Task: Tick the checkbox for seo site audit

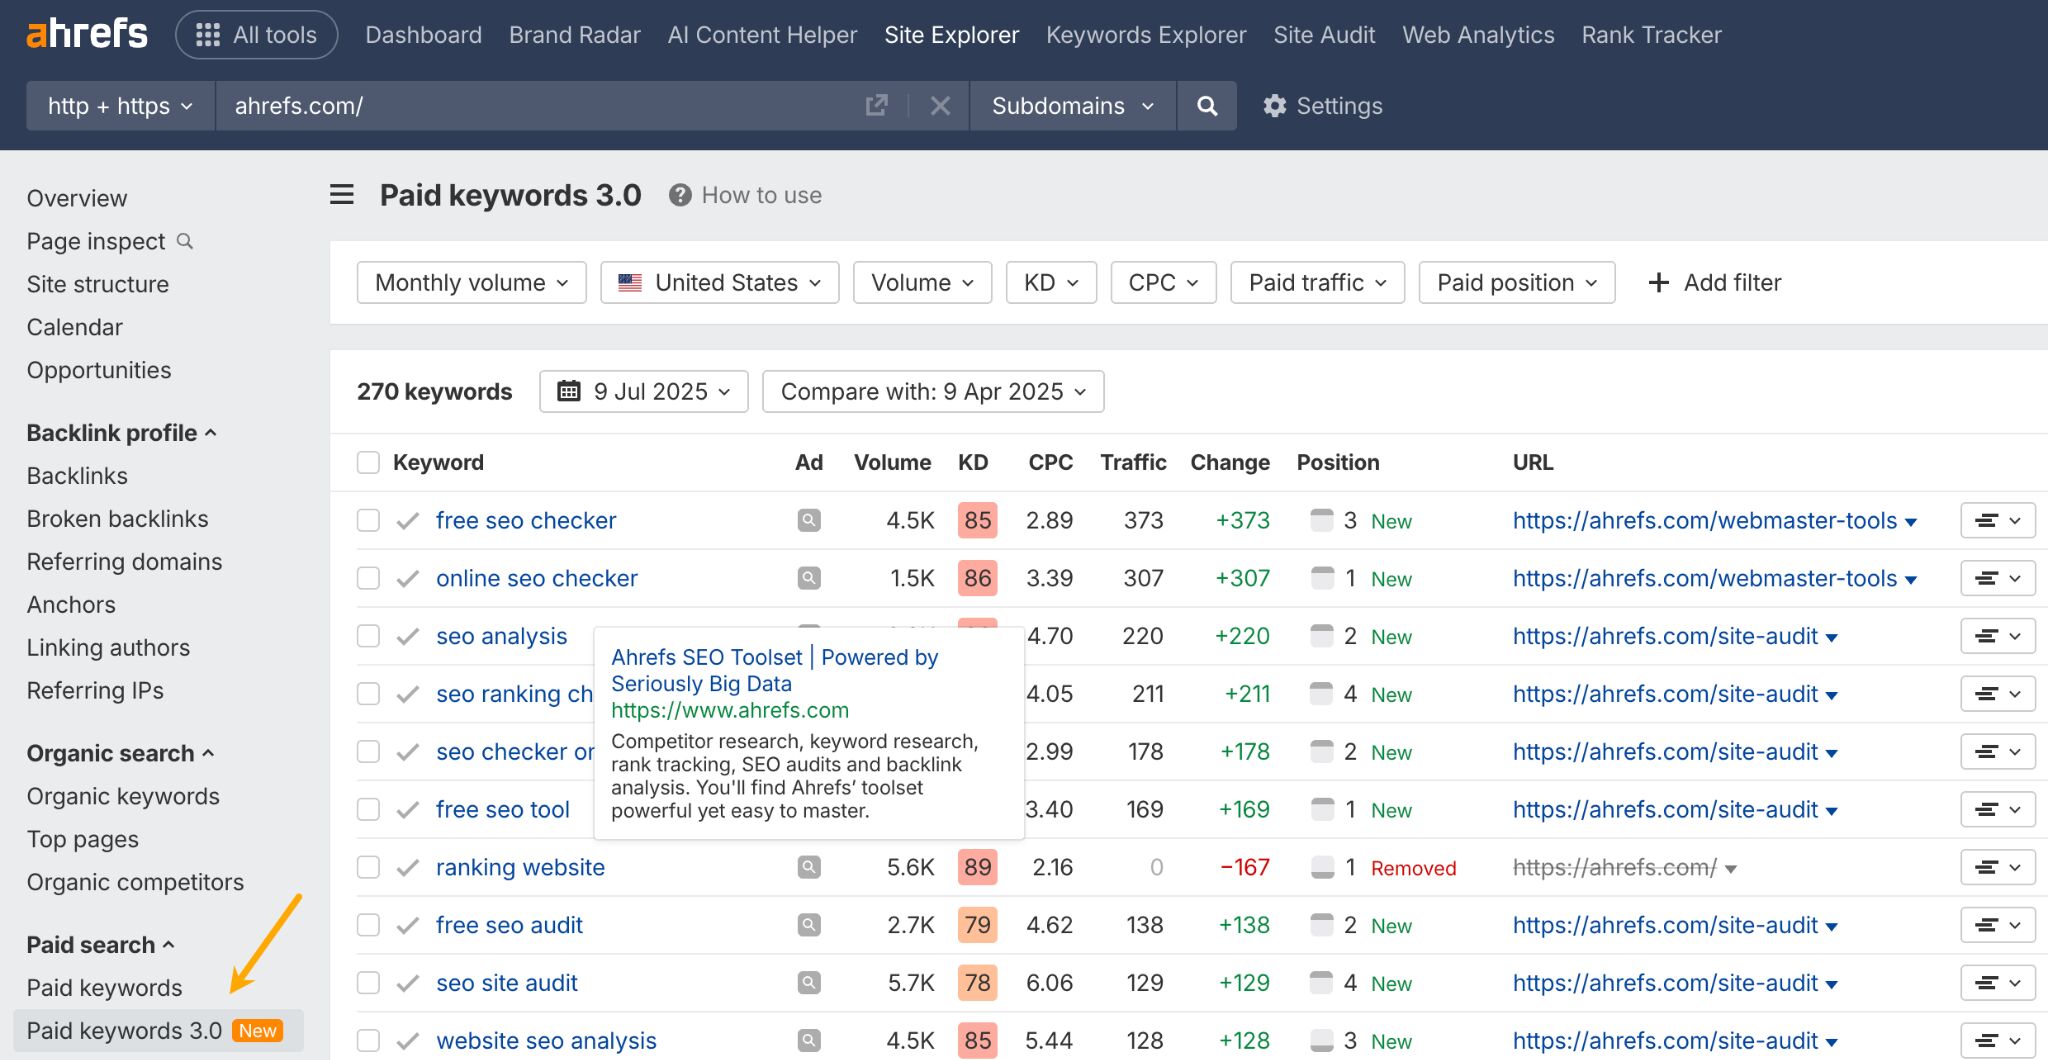Action: (x=368, y=983)
